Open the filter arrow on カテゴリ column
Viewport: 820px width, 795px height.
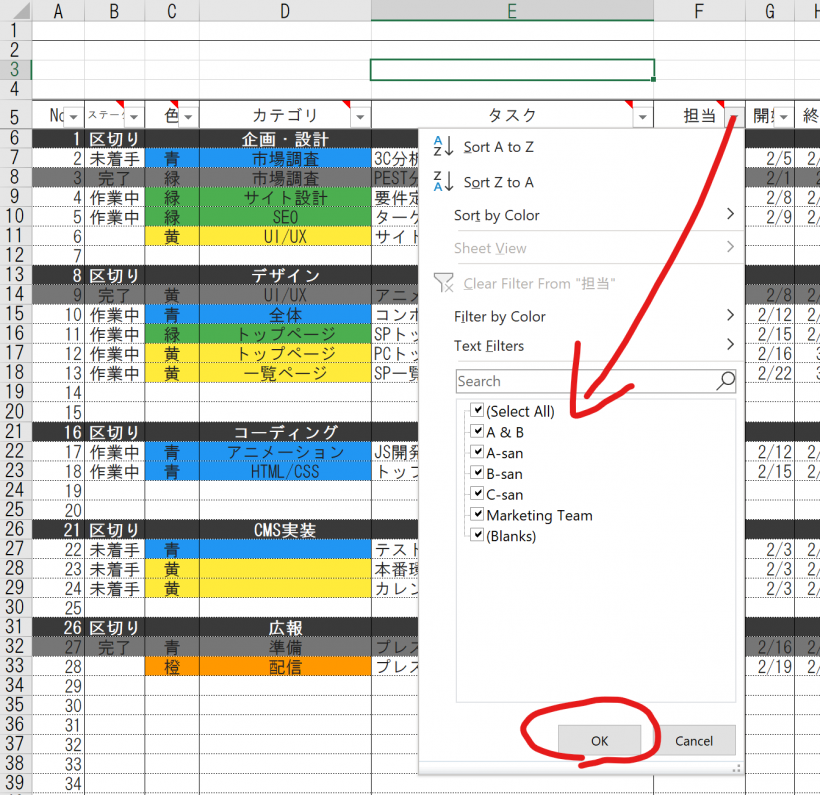[x=359, y=116]
